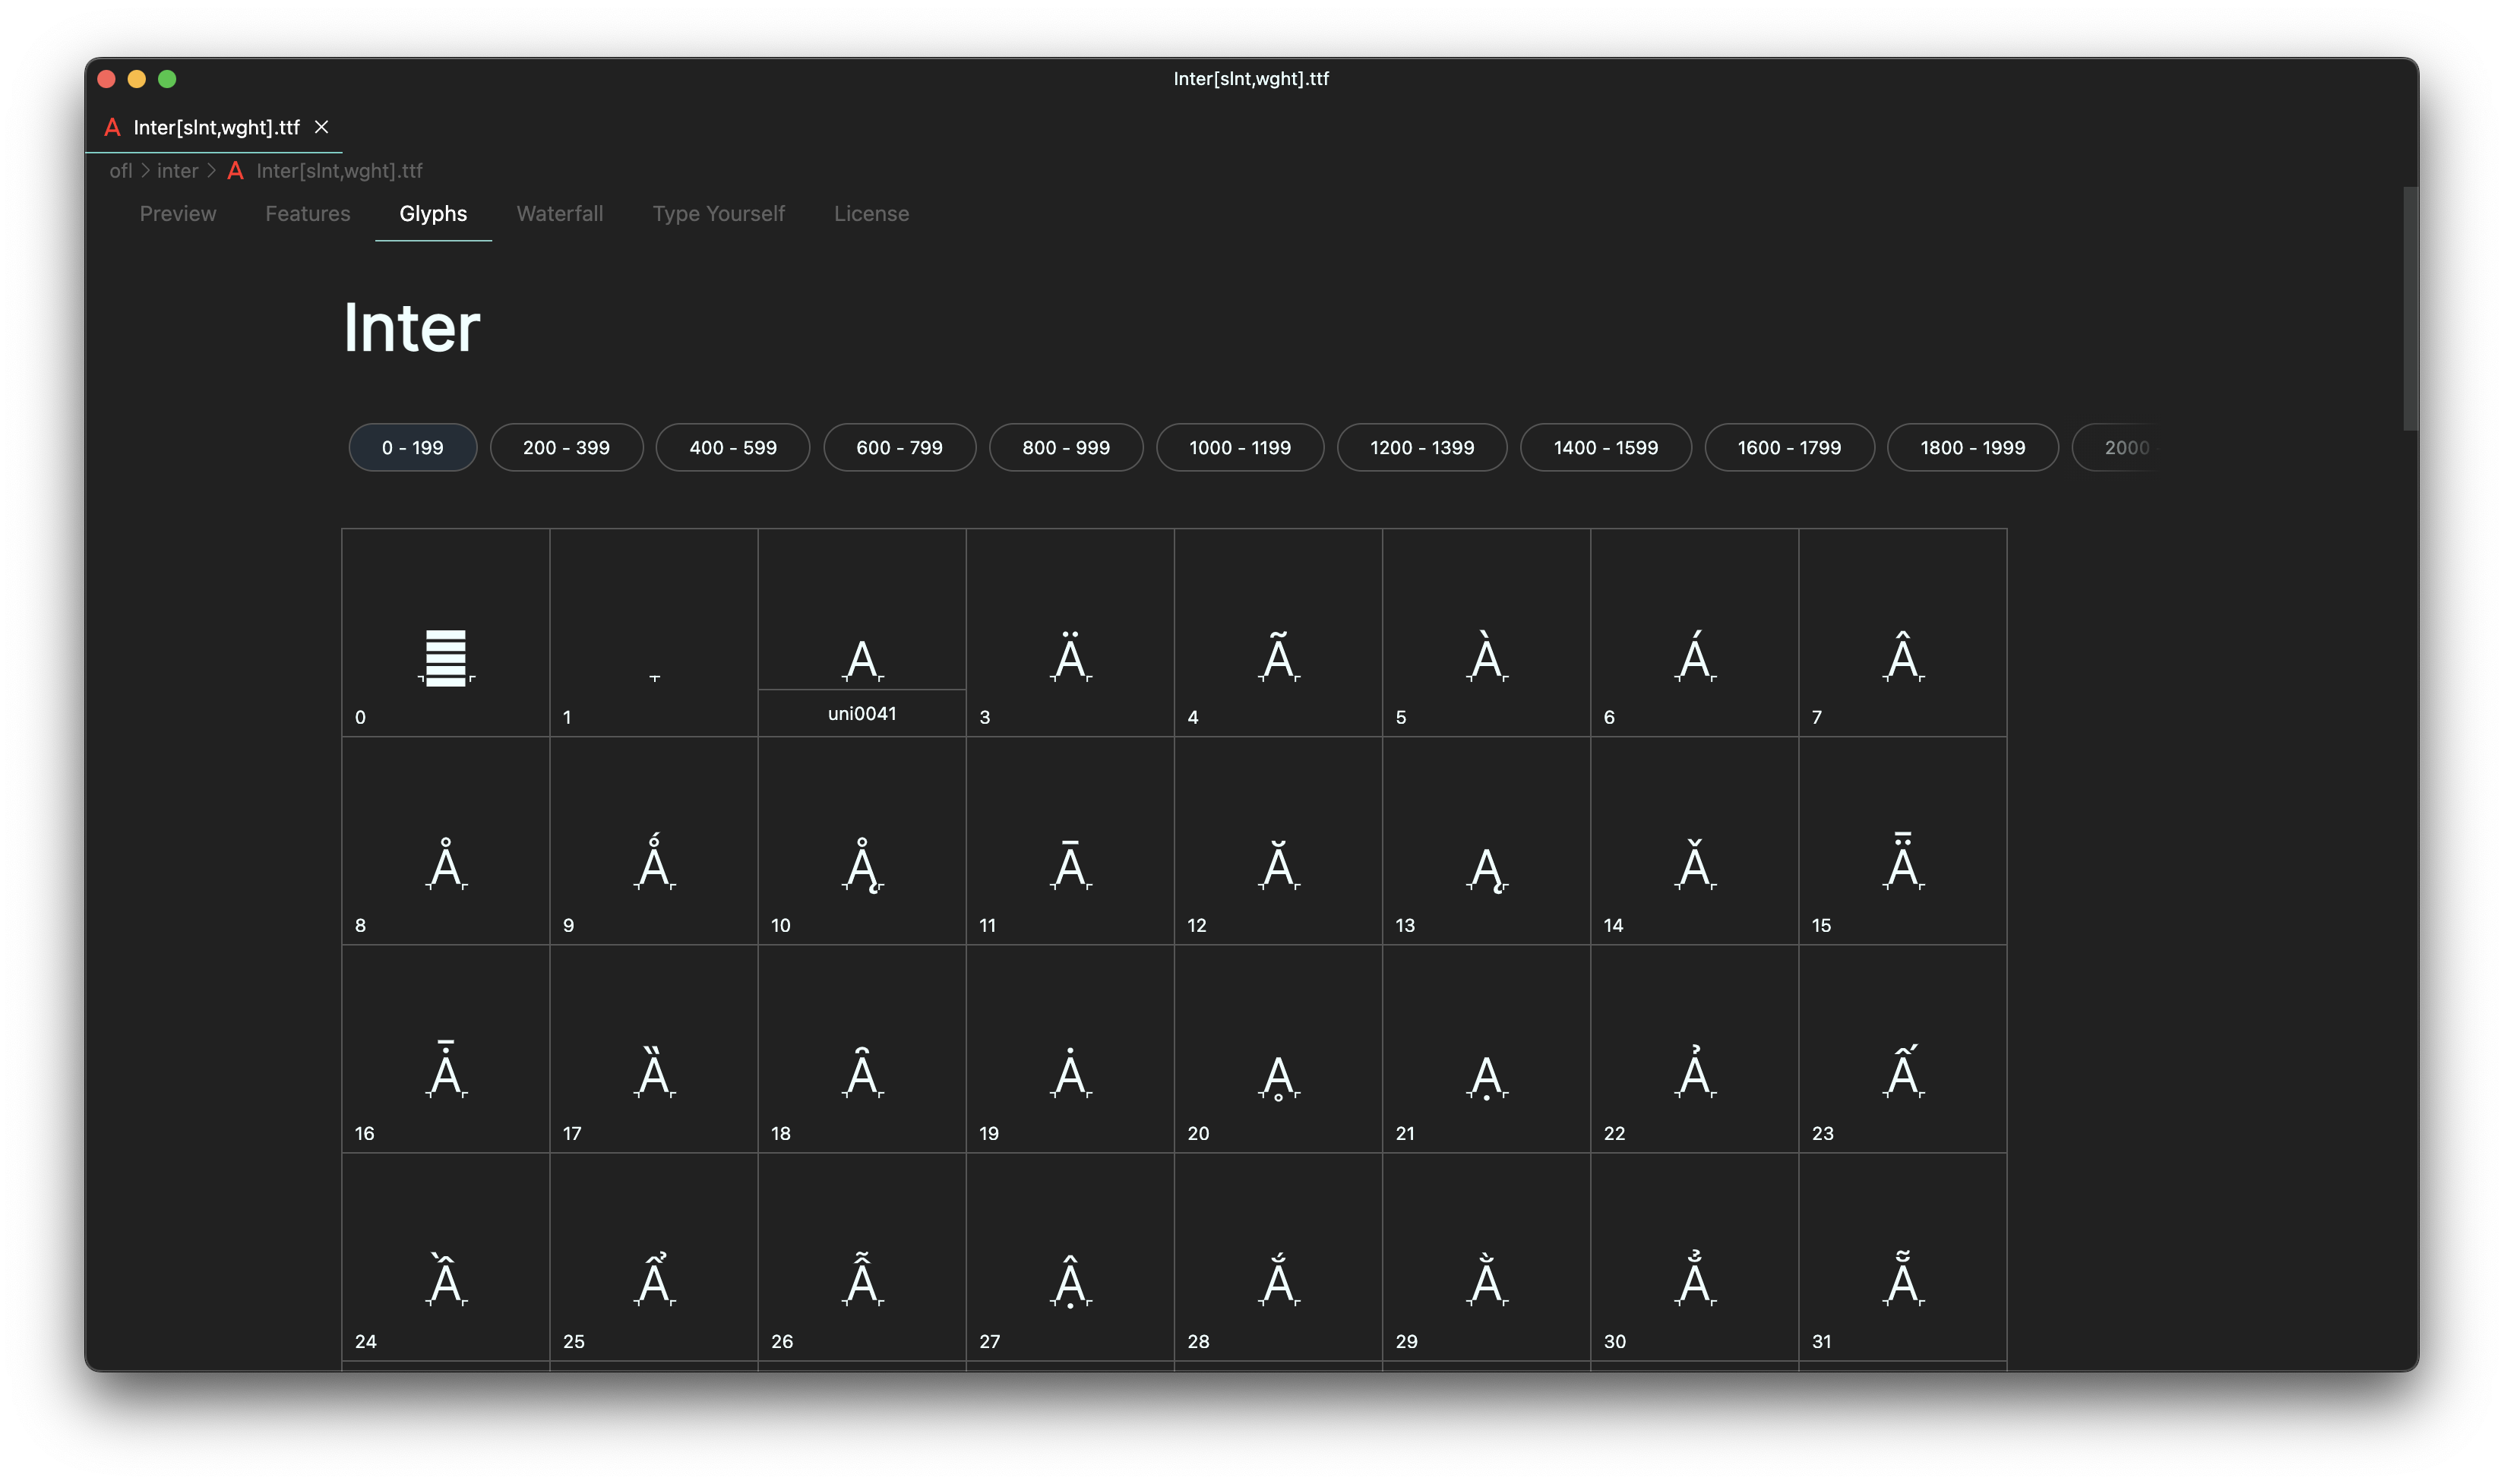Select the 1000 - 1199 glyph range

pyautogui.click(x=1239, y=448)
